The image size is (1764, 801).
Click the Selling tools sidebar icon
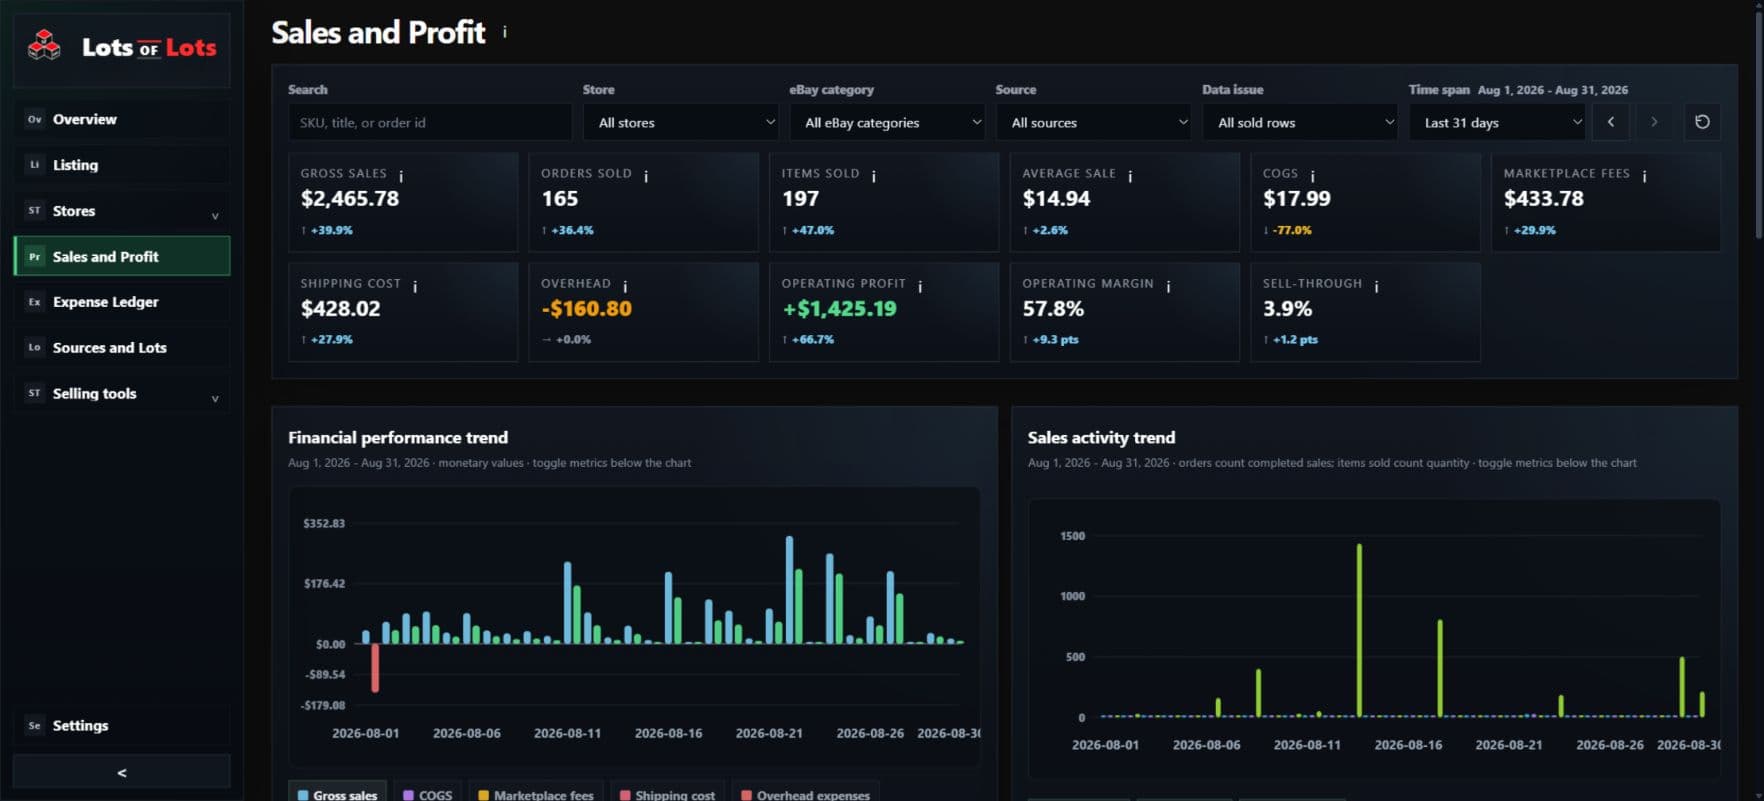click(35, 393)
